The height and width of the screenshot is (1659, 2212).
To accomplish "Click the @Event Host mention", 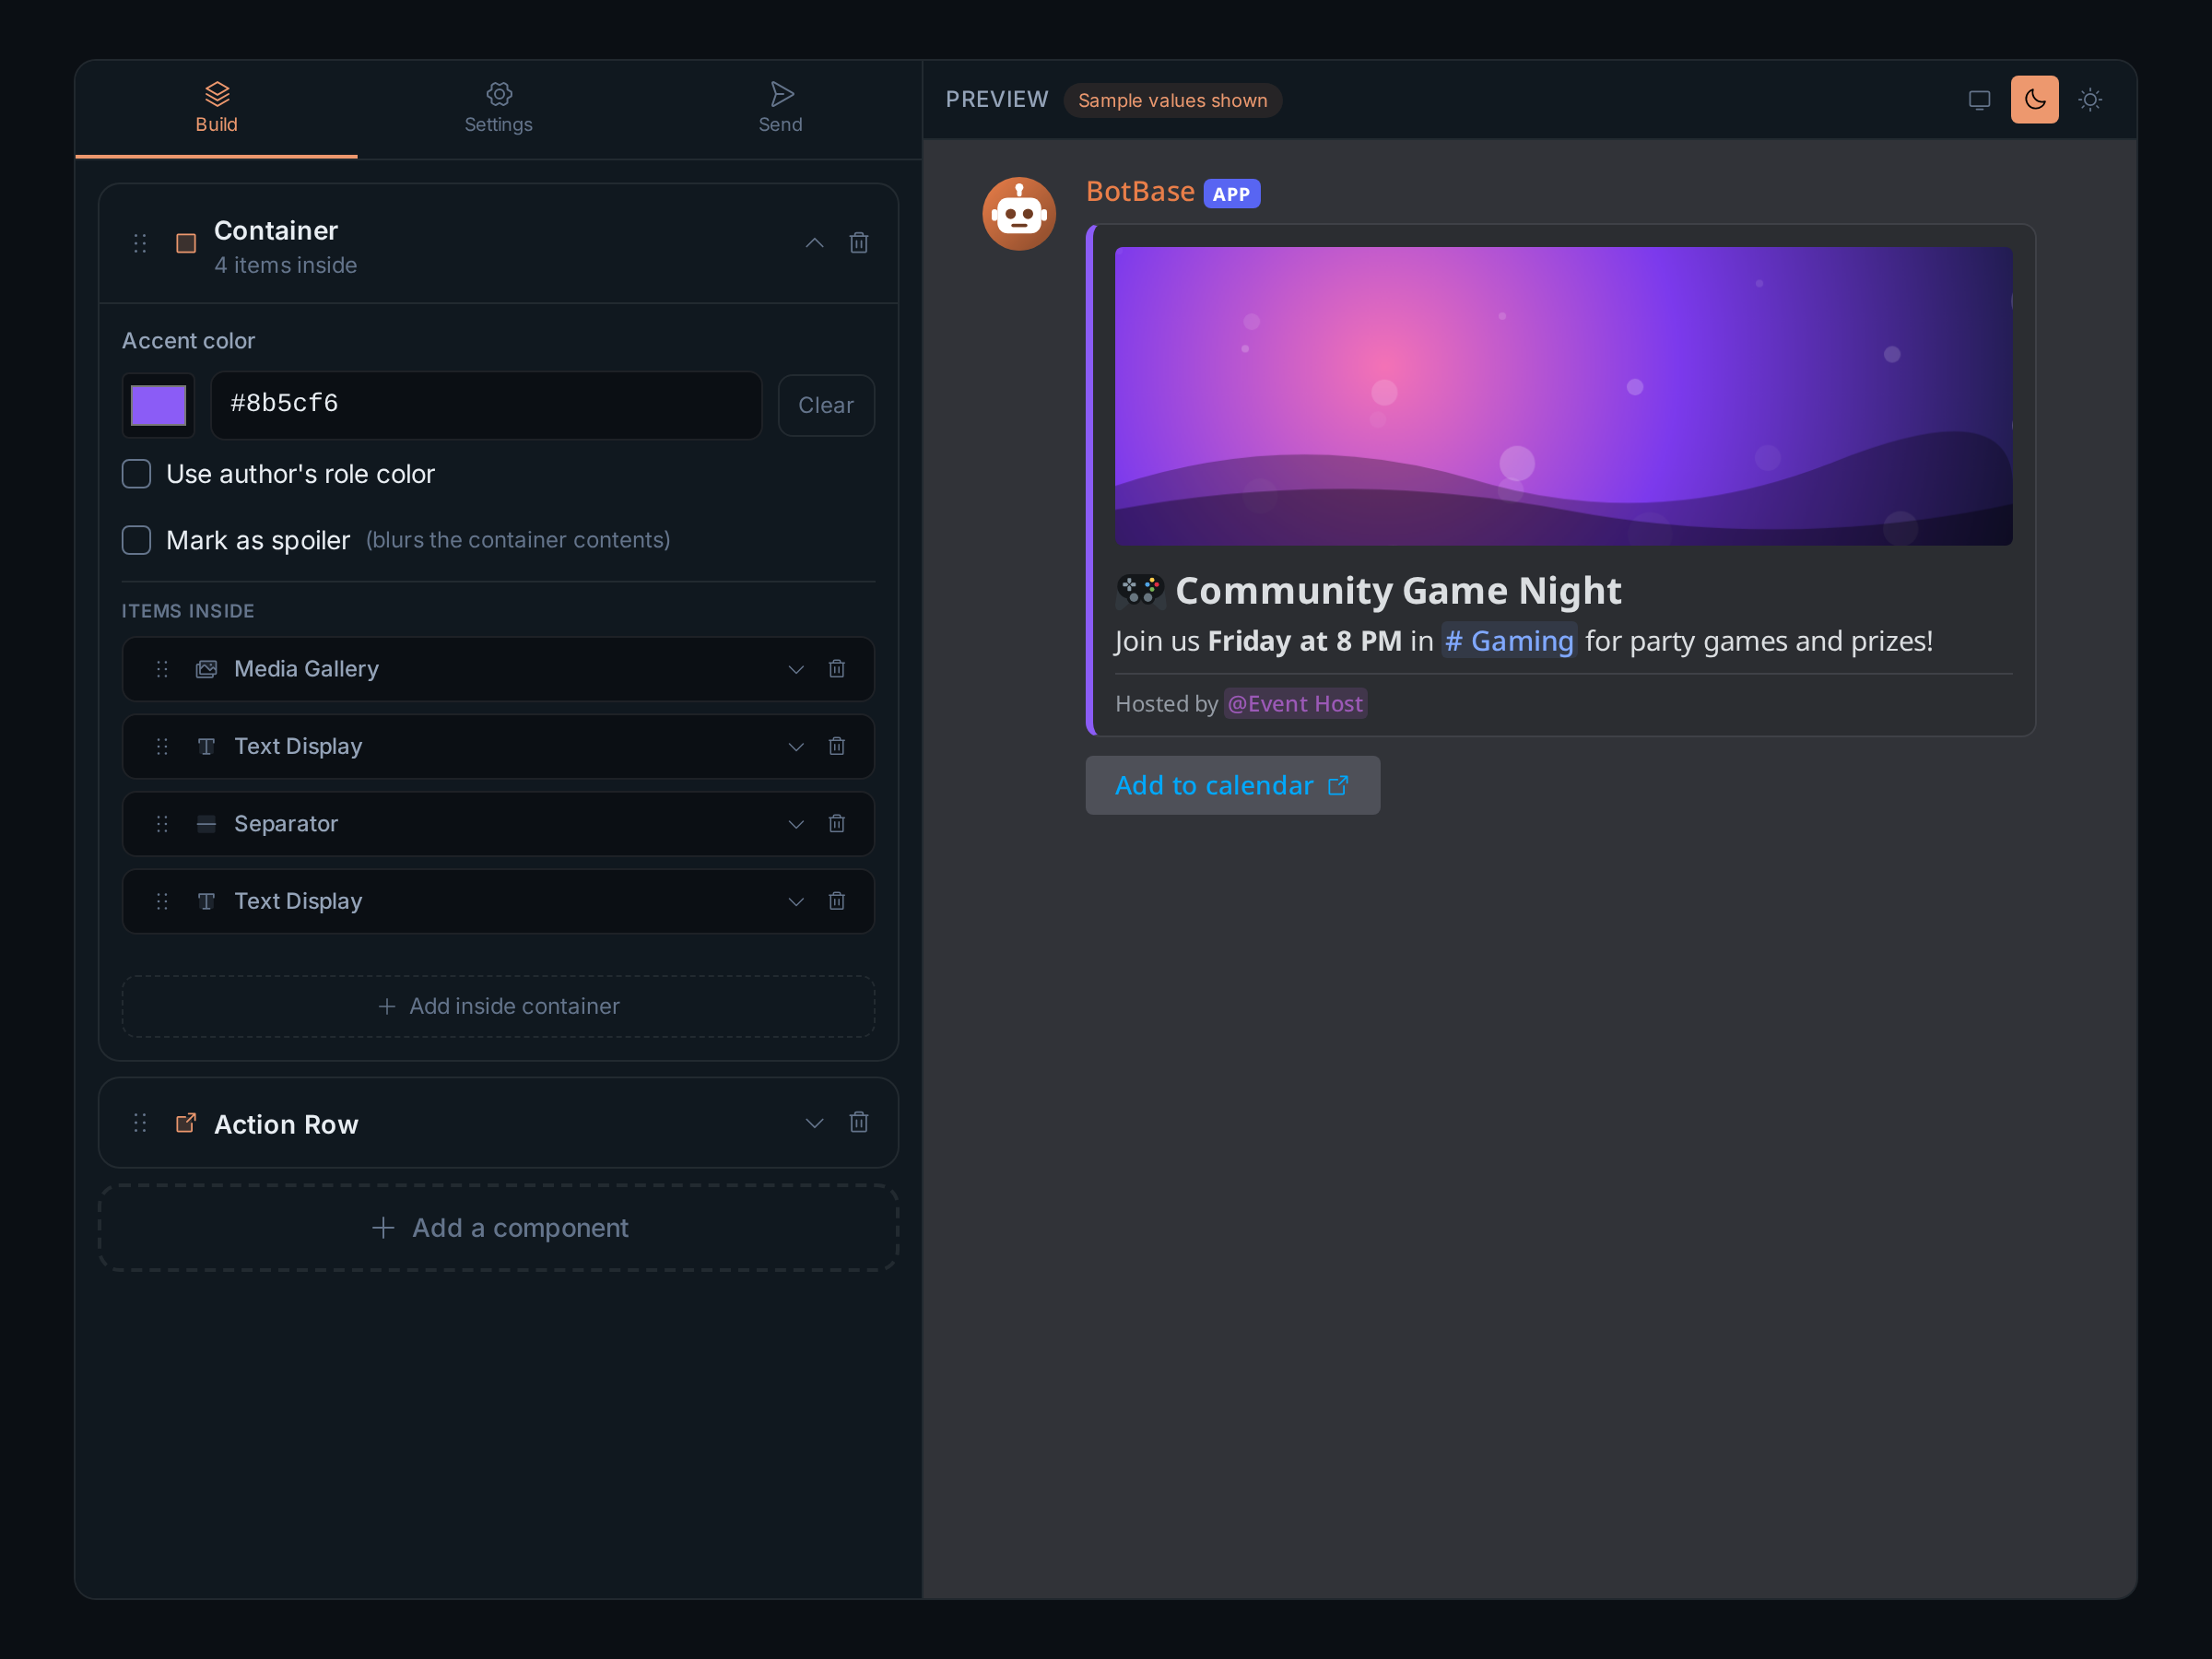I will (1295, 704).
